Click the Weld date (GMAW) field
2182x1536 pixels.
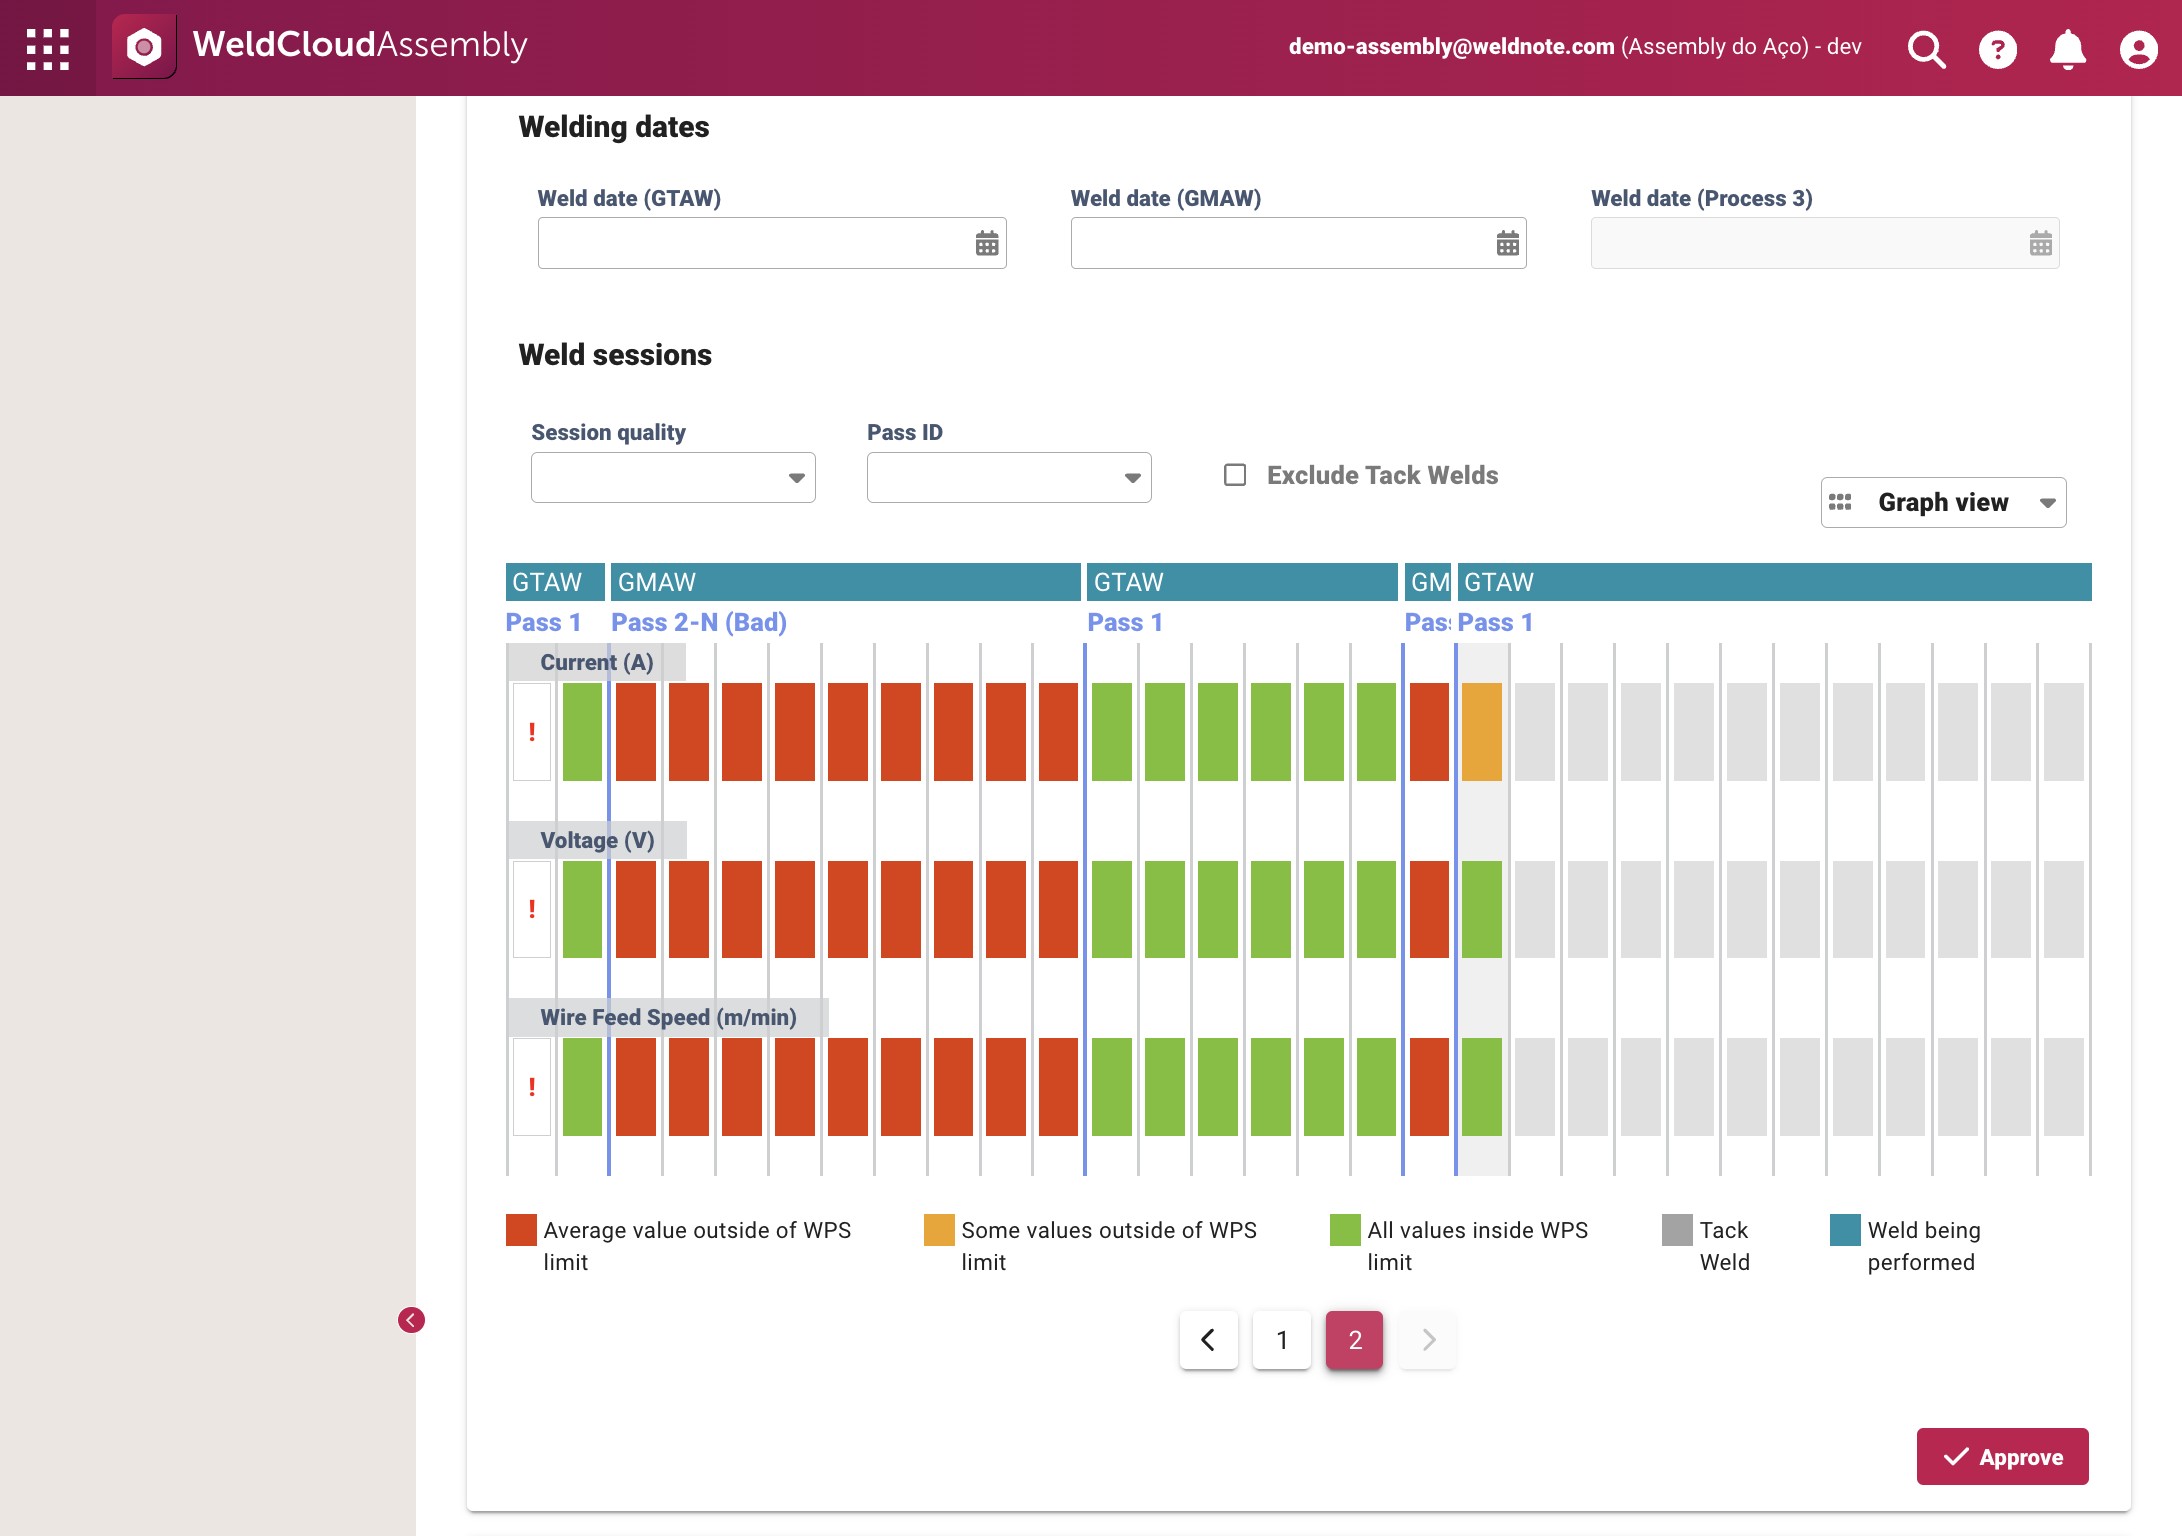[1298, 243]
